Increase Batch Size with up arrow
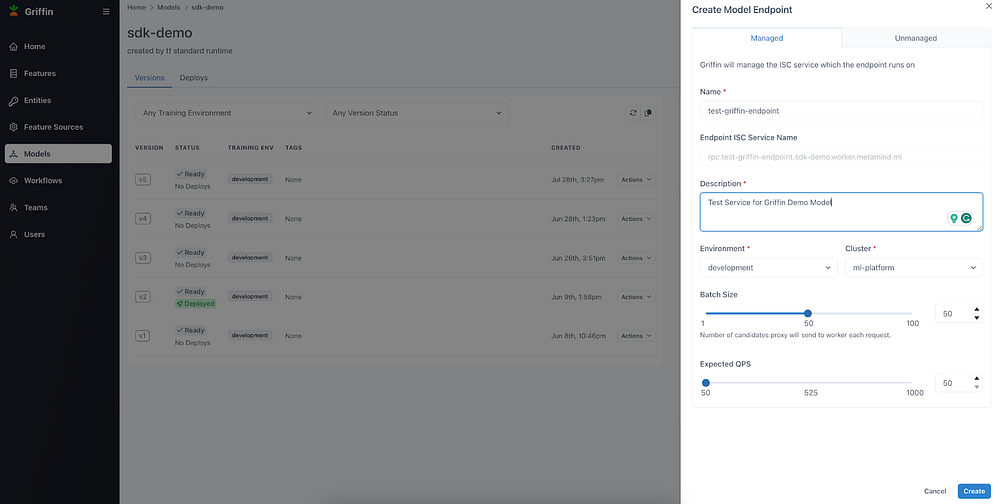 pos(976,309)
